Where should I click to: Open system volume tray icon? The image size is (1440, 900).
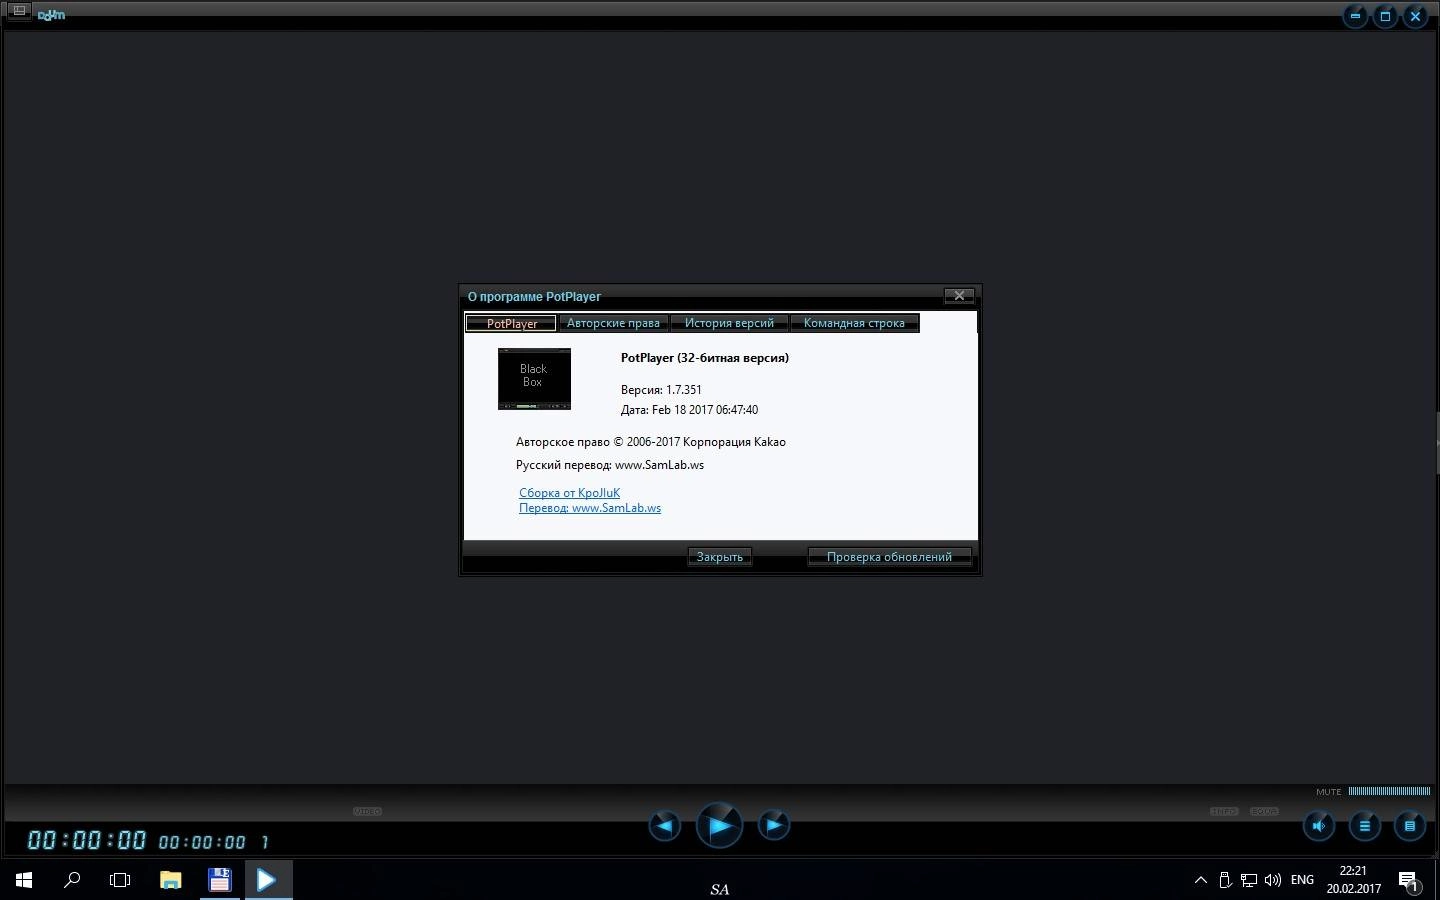pos(1273,880)
